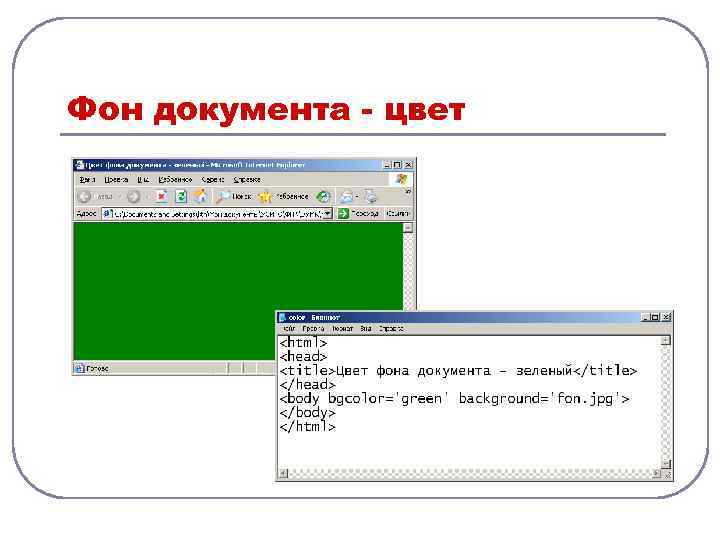Click the <html> line in Notepad
720x540 pixels.
(x=303, y=343)
